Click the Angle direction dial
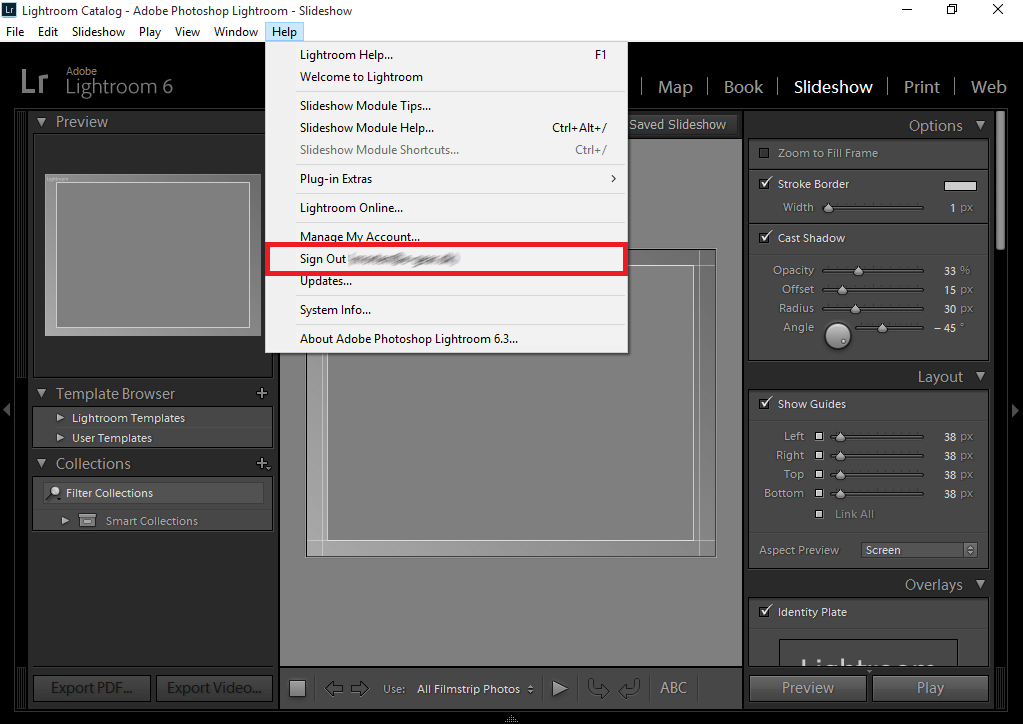The height and width of the screenshot is (724, 1023). click(838, 335)
